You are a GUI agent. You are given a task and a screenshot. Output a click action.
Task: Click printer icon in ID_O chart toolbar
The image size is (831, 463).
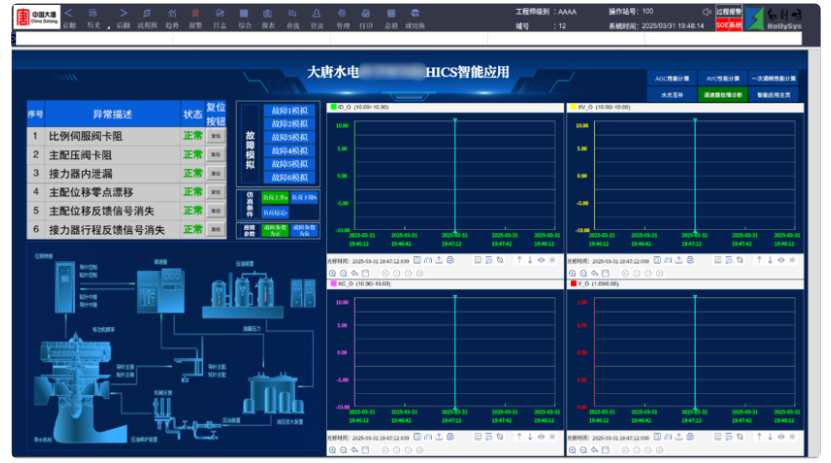point(450,260)
